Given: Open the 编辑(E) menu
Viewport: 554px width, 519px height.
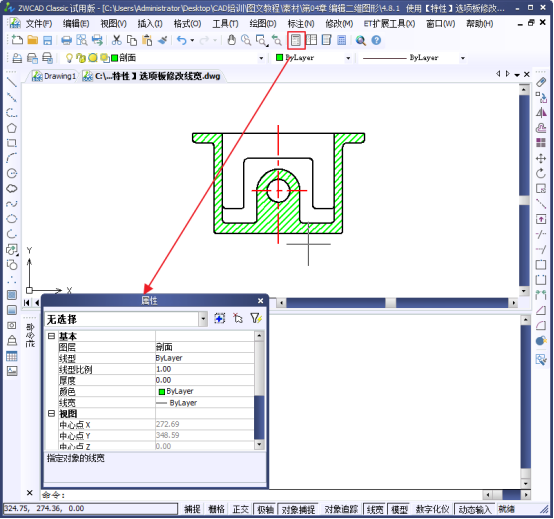Looking at the screenshot, I should coord(76,24).
